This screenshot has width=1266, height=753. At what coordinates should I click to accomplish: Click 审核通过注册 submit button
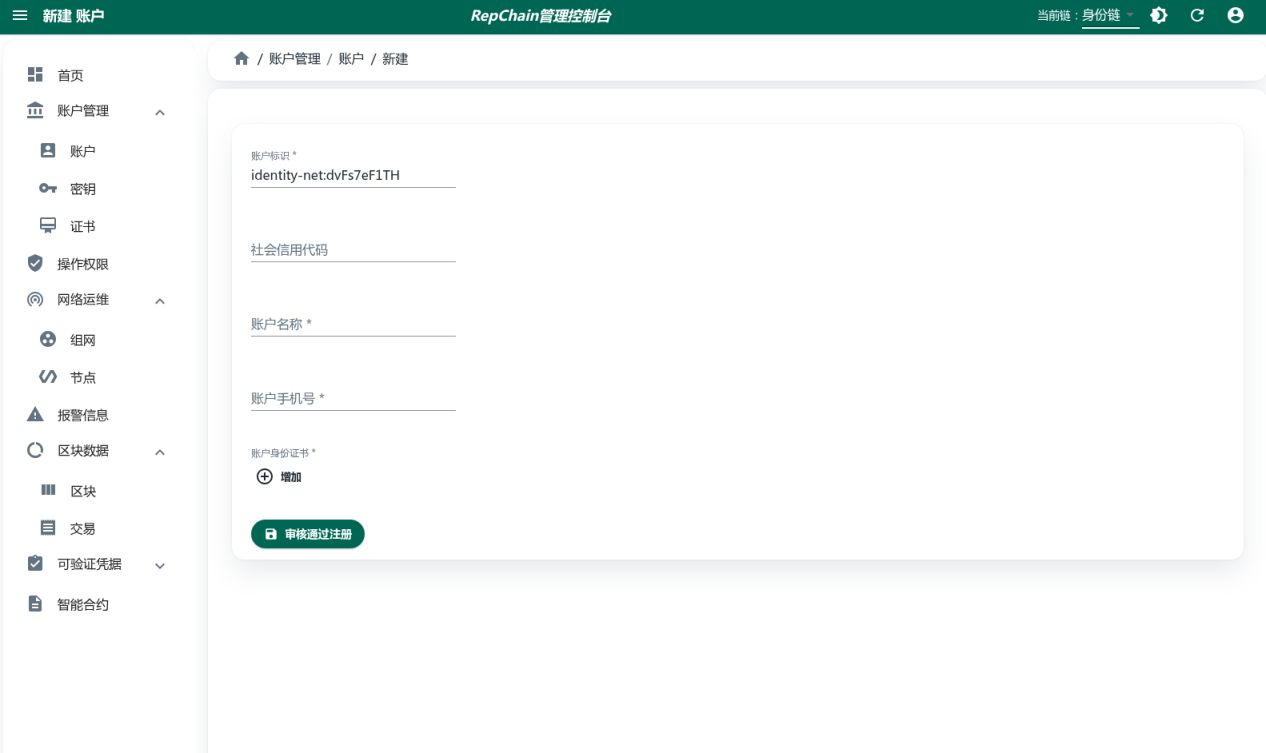(308, 534)
